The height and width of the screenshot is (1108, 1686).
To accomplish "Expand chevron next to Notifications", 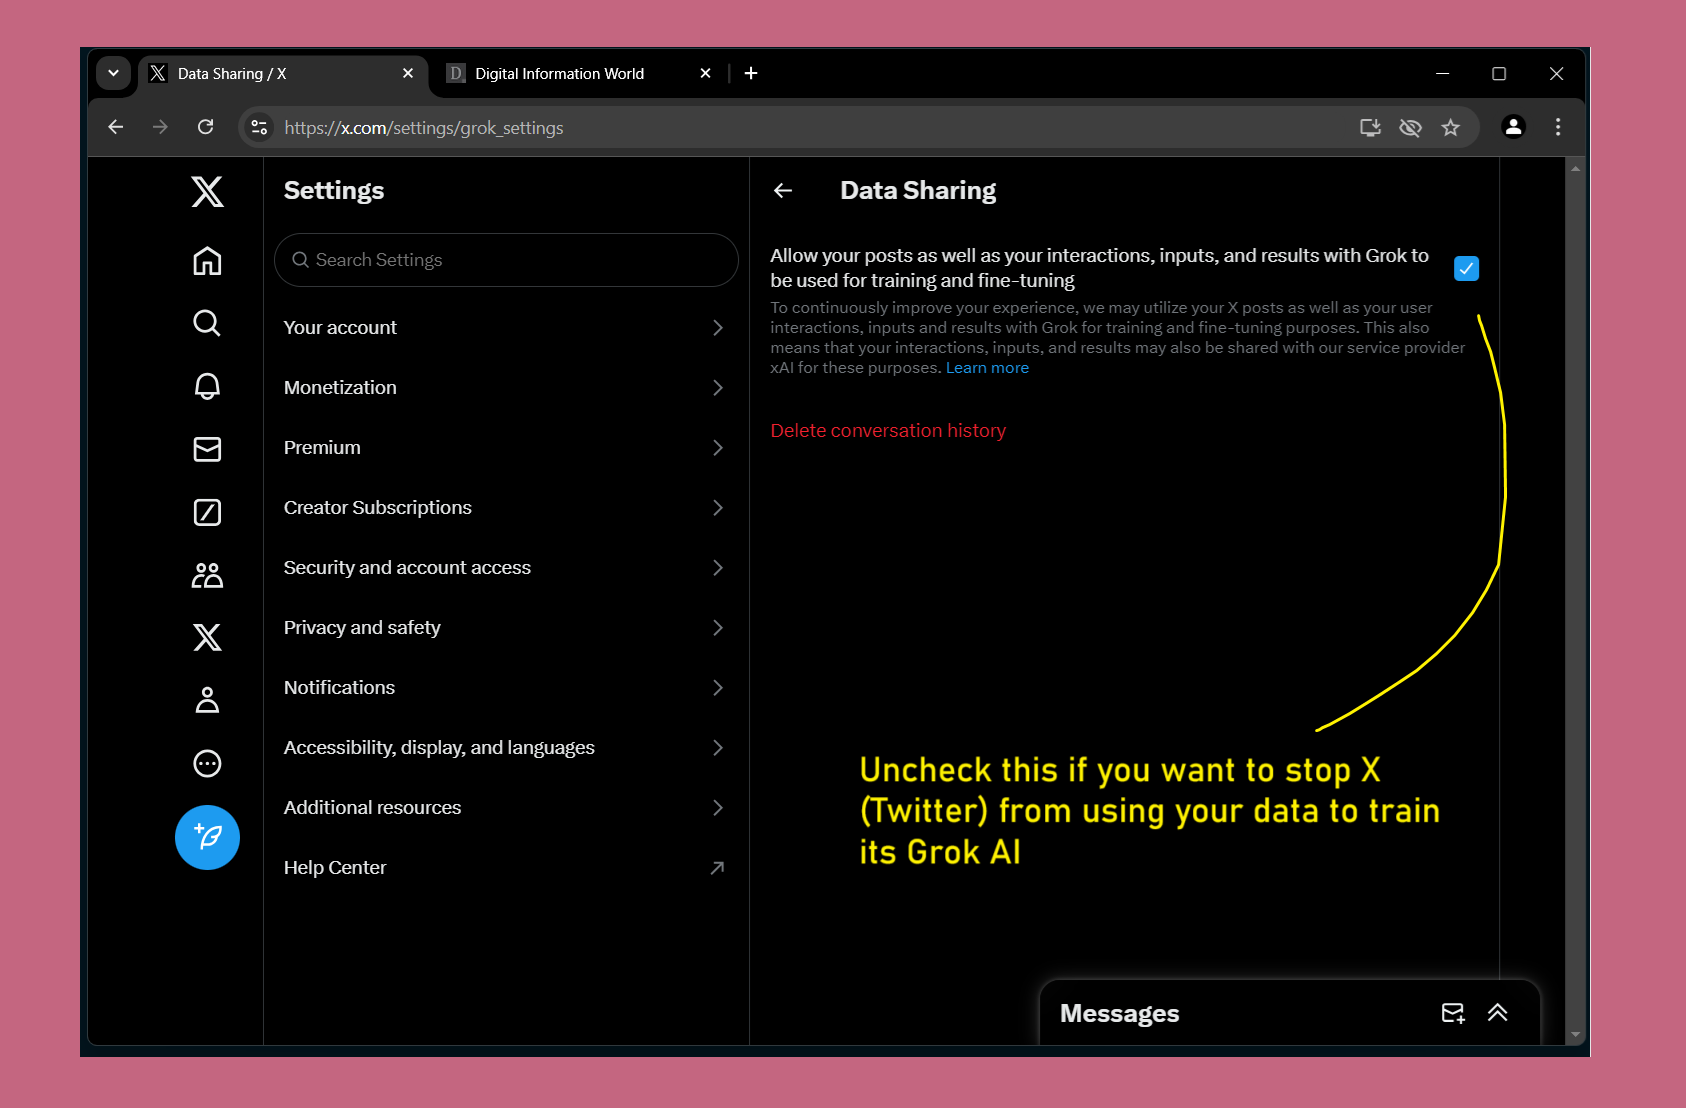I will tap(717, 688).
